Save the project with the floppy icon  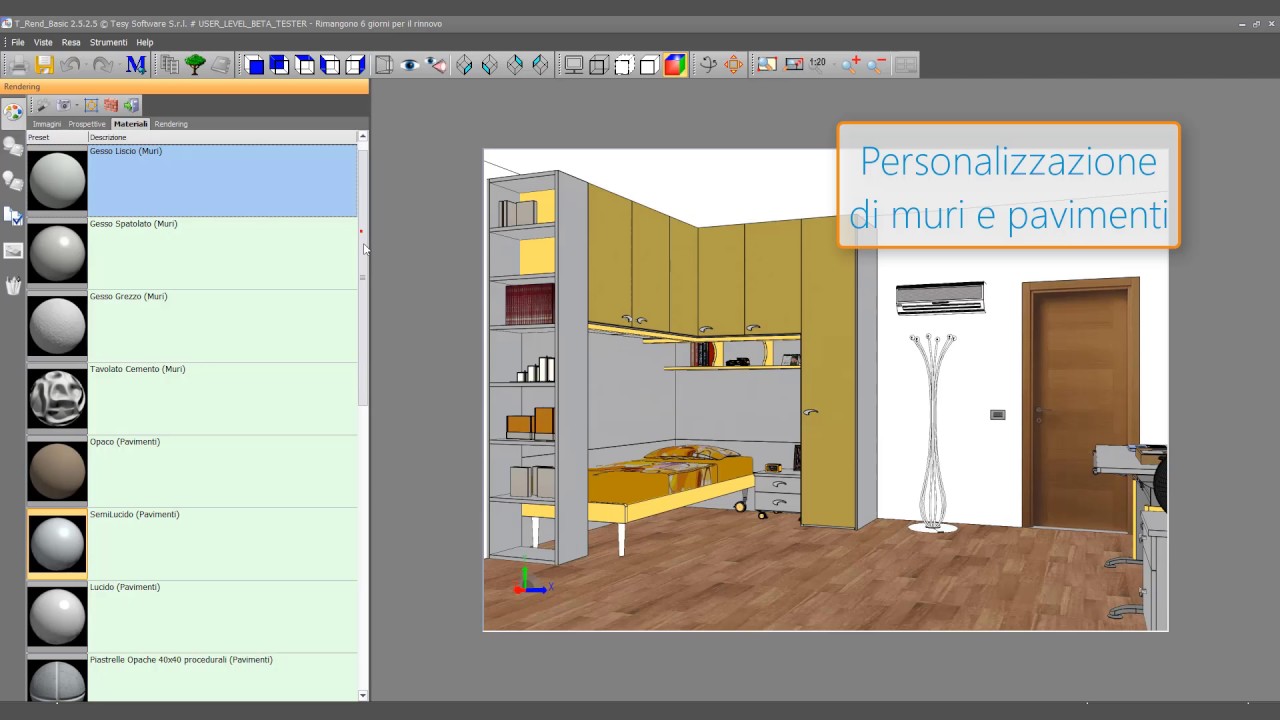click(x=45, y=65)
